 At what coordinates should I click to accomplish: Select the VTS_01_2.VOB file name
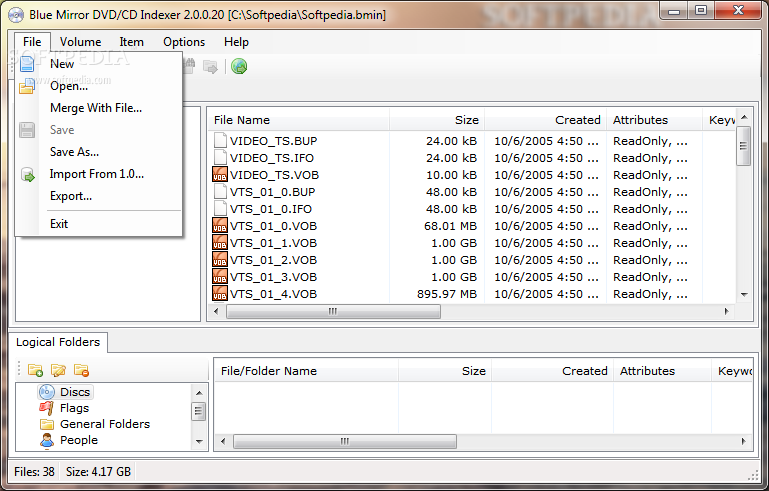point(273,260)
